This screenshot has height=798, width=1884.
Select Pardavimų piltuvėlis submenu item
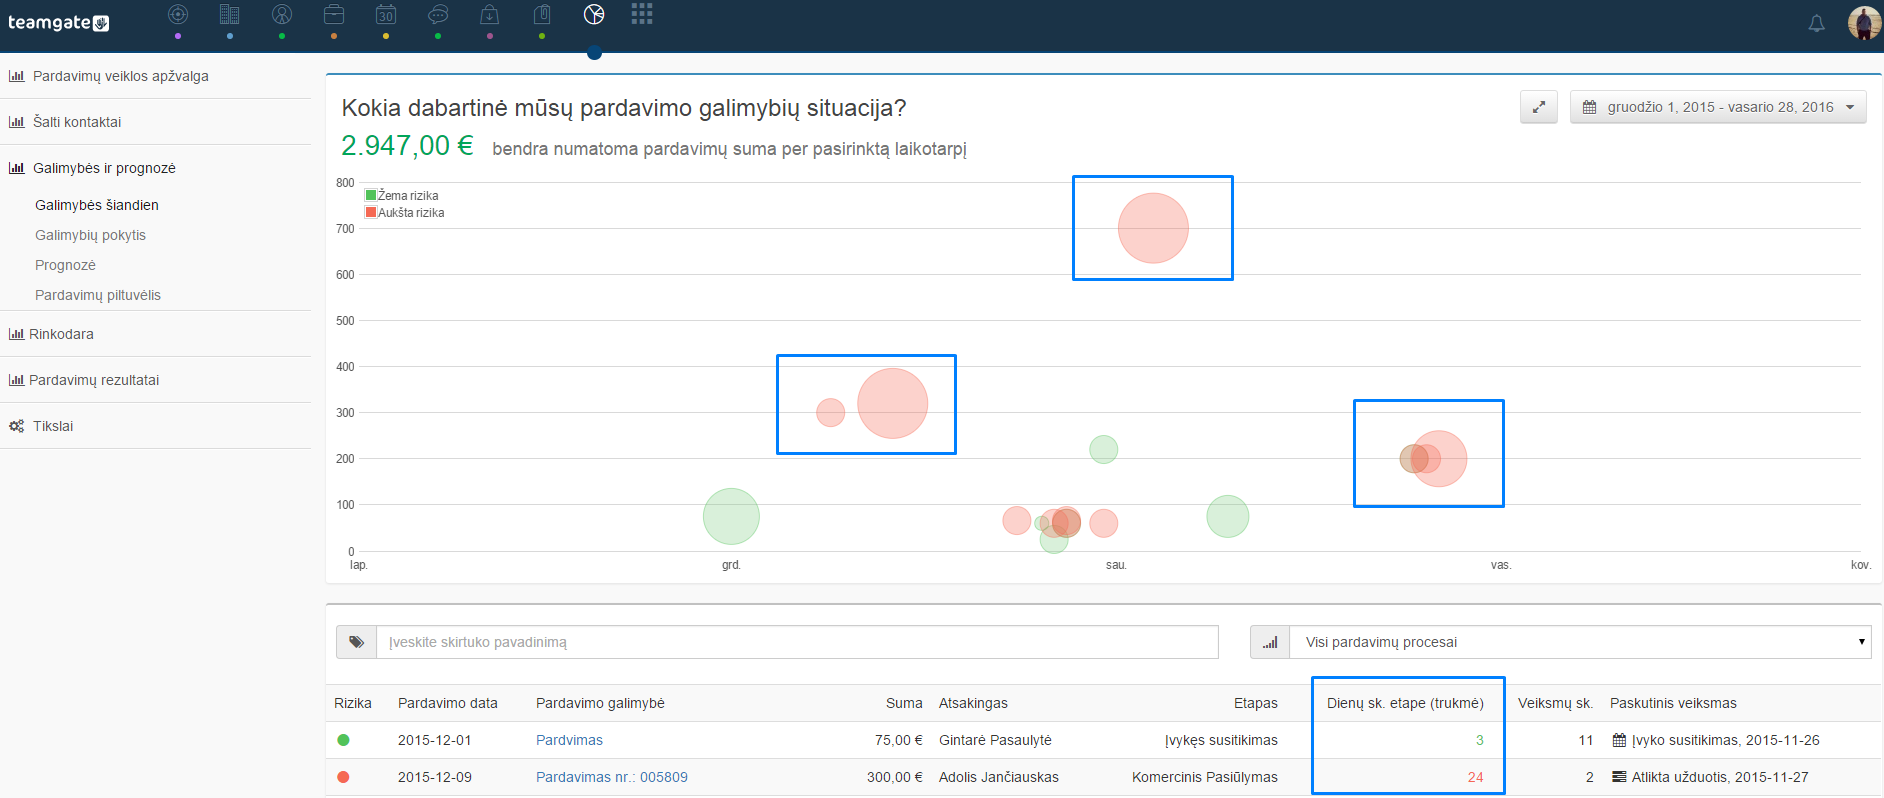98,295
